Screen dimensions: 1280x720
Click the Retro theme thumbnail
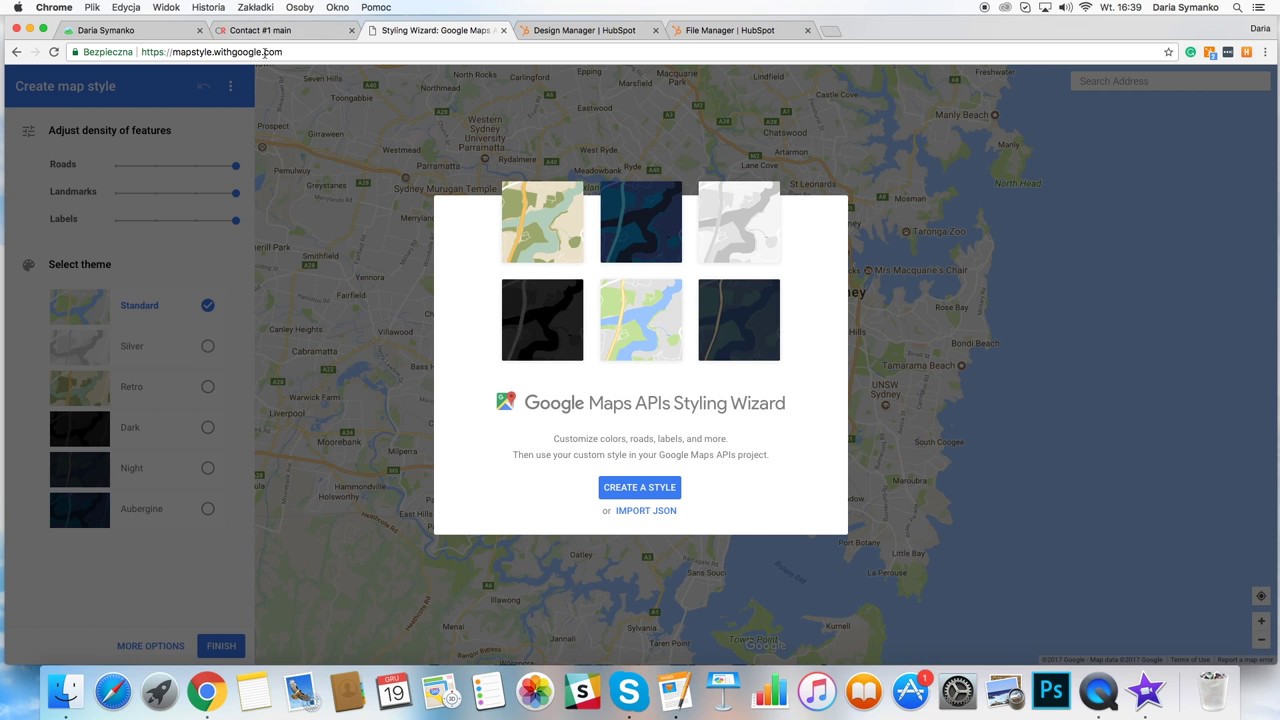click(x=80, y=387)
